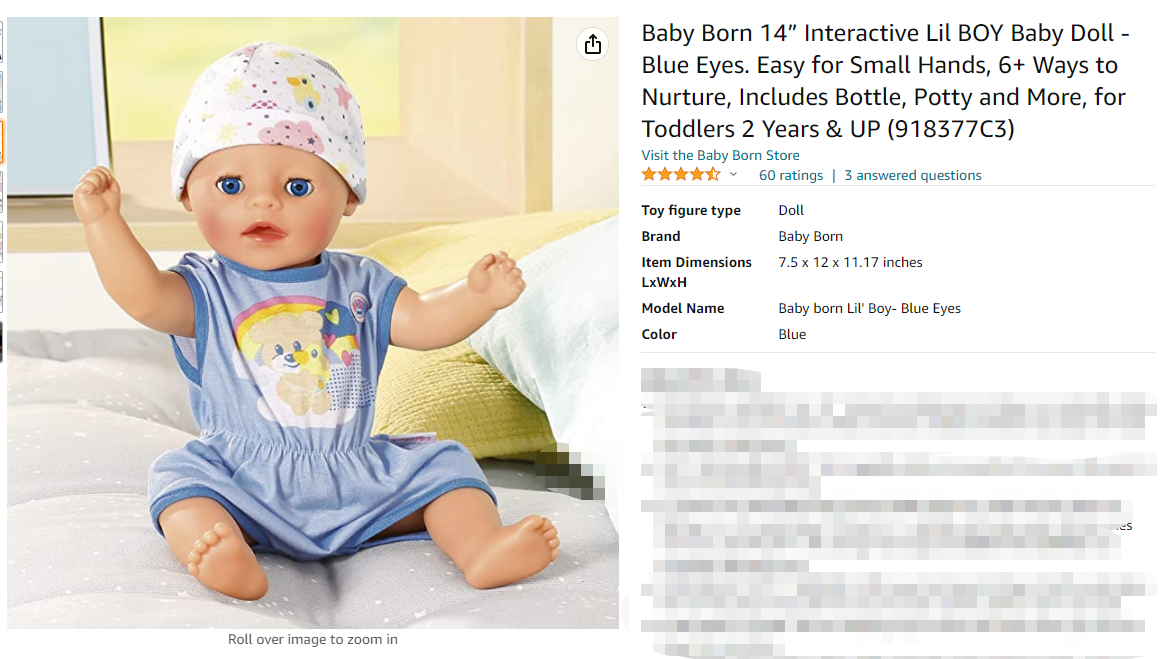Expand the ratings breakdown chevron beside stars

[x=733, y=175]
